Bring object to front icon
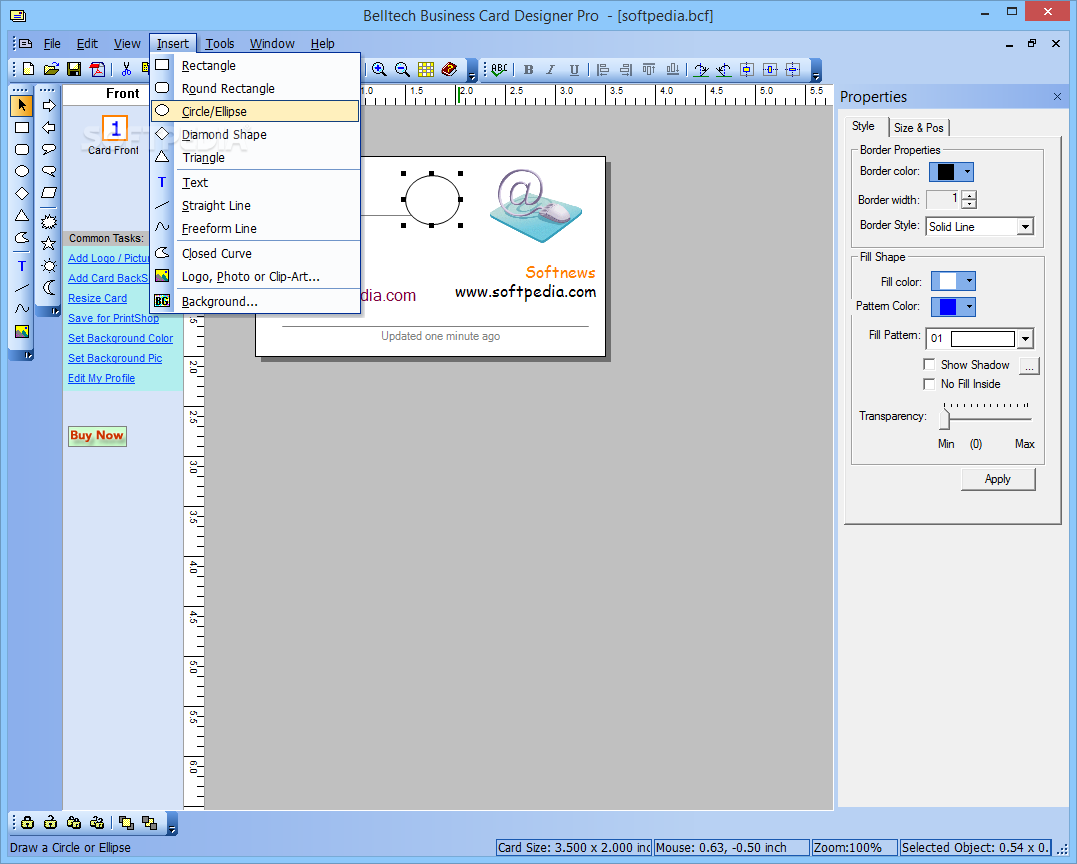This screenshot has height=864, width=1077. (126, 822)
